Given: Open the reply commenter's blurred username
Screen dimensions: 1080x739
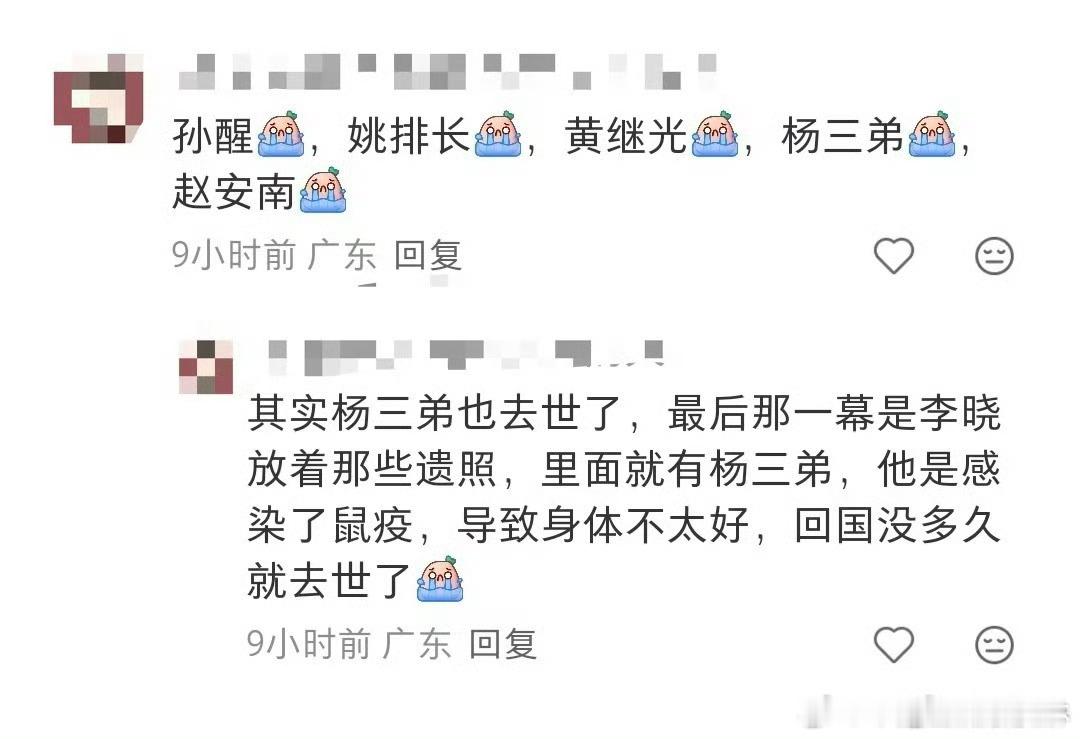Looking at the screenshot, I should tap(465, 355).
